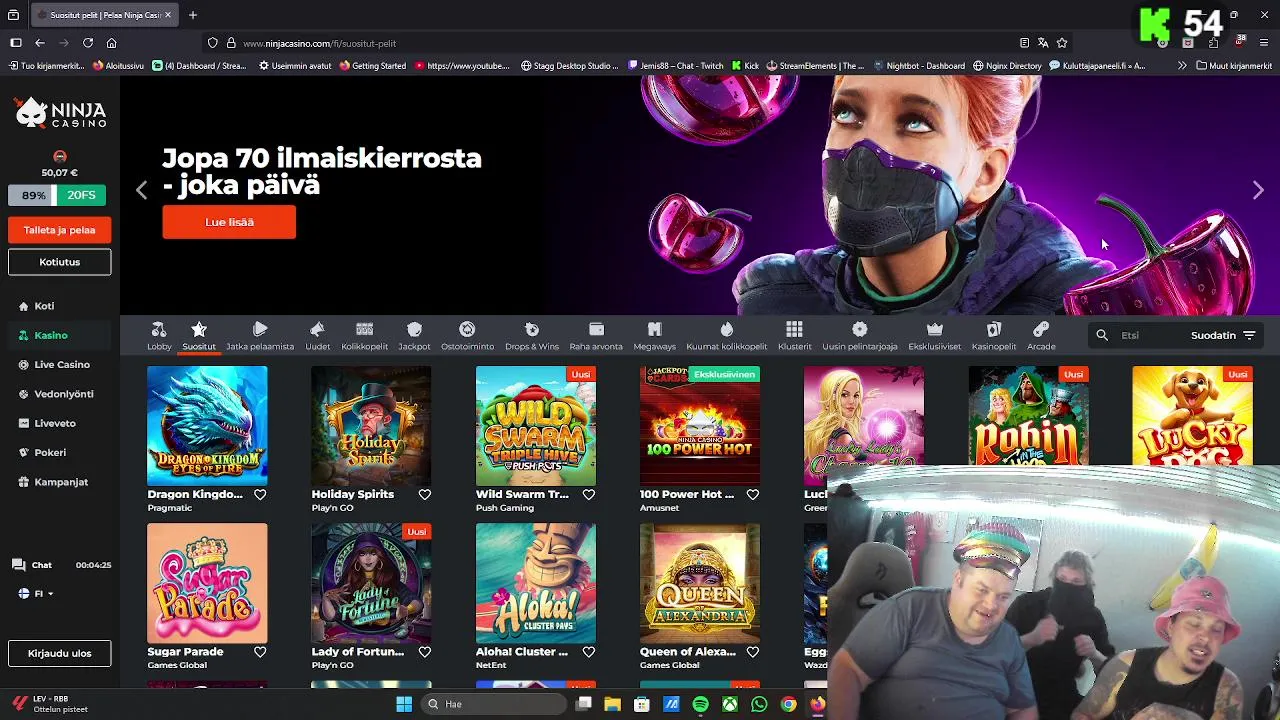The width and height of the screenshot is (1280, 720).
Task: Go back in the browser
Action: [40, 43]
